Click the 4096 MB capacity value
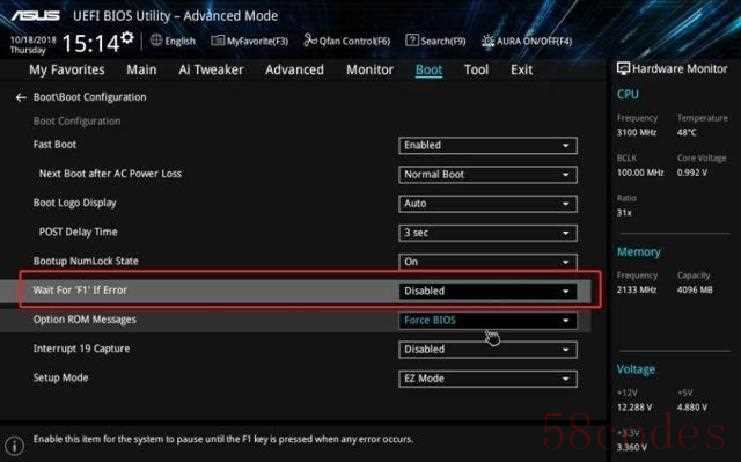The image size is (741, 462). click(695, 290)
